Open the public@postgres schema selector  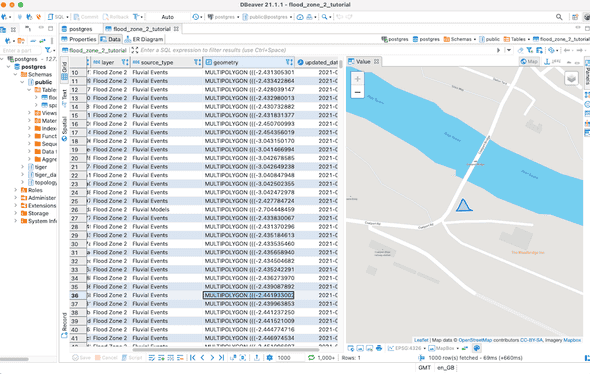pyautogui.click(x=267, y=17)
